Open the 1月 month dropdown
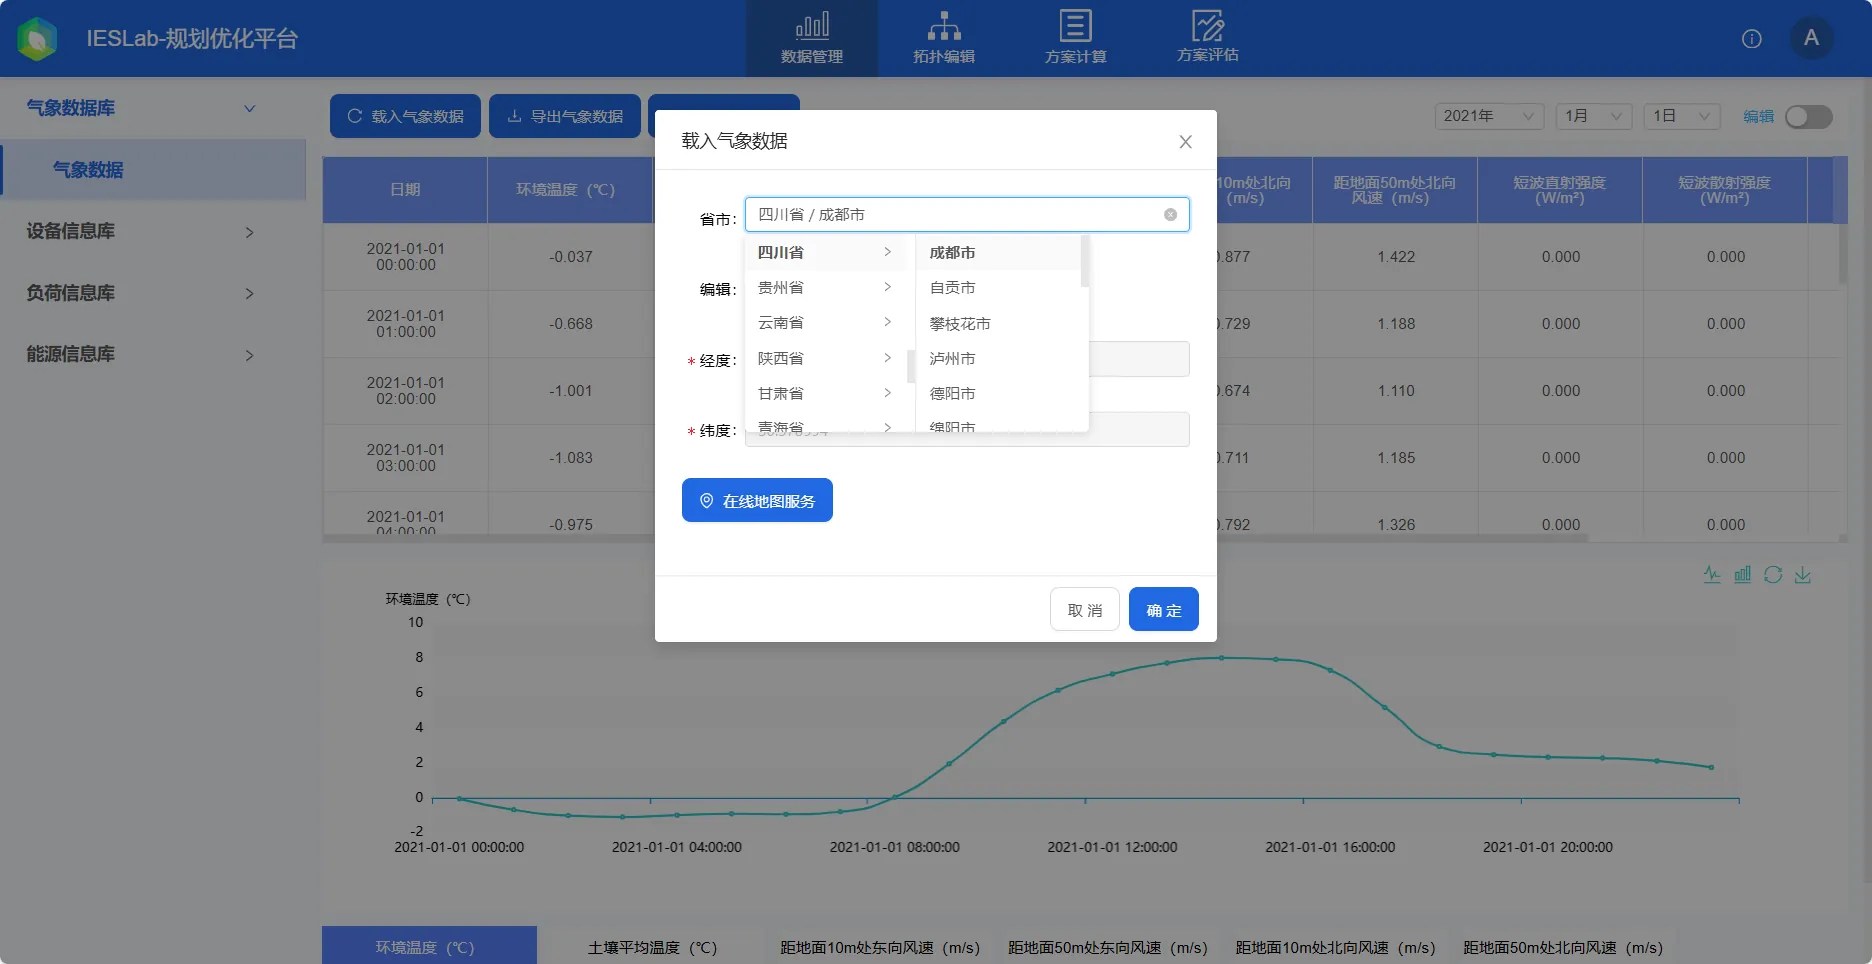Viewport: 1872px width, 964px height. click(x=1594, y=116)
